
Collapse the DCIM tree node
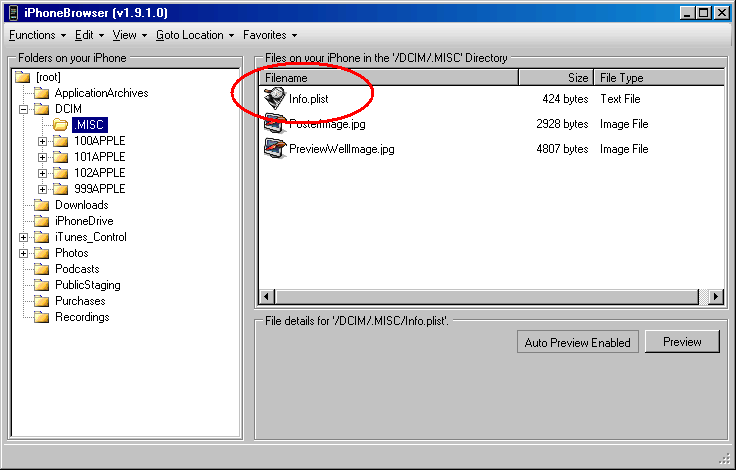pyautogui.click(x=23, y=109)
